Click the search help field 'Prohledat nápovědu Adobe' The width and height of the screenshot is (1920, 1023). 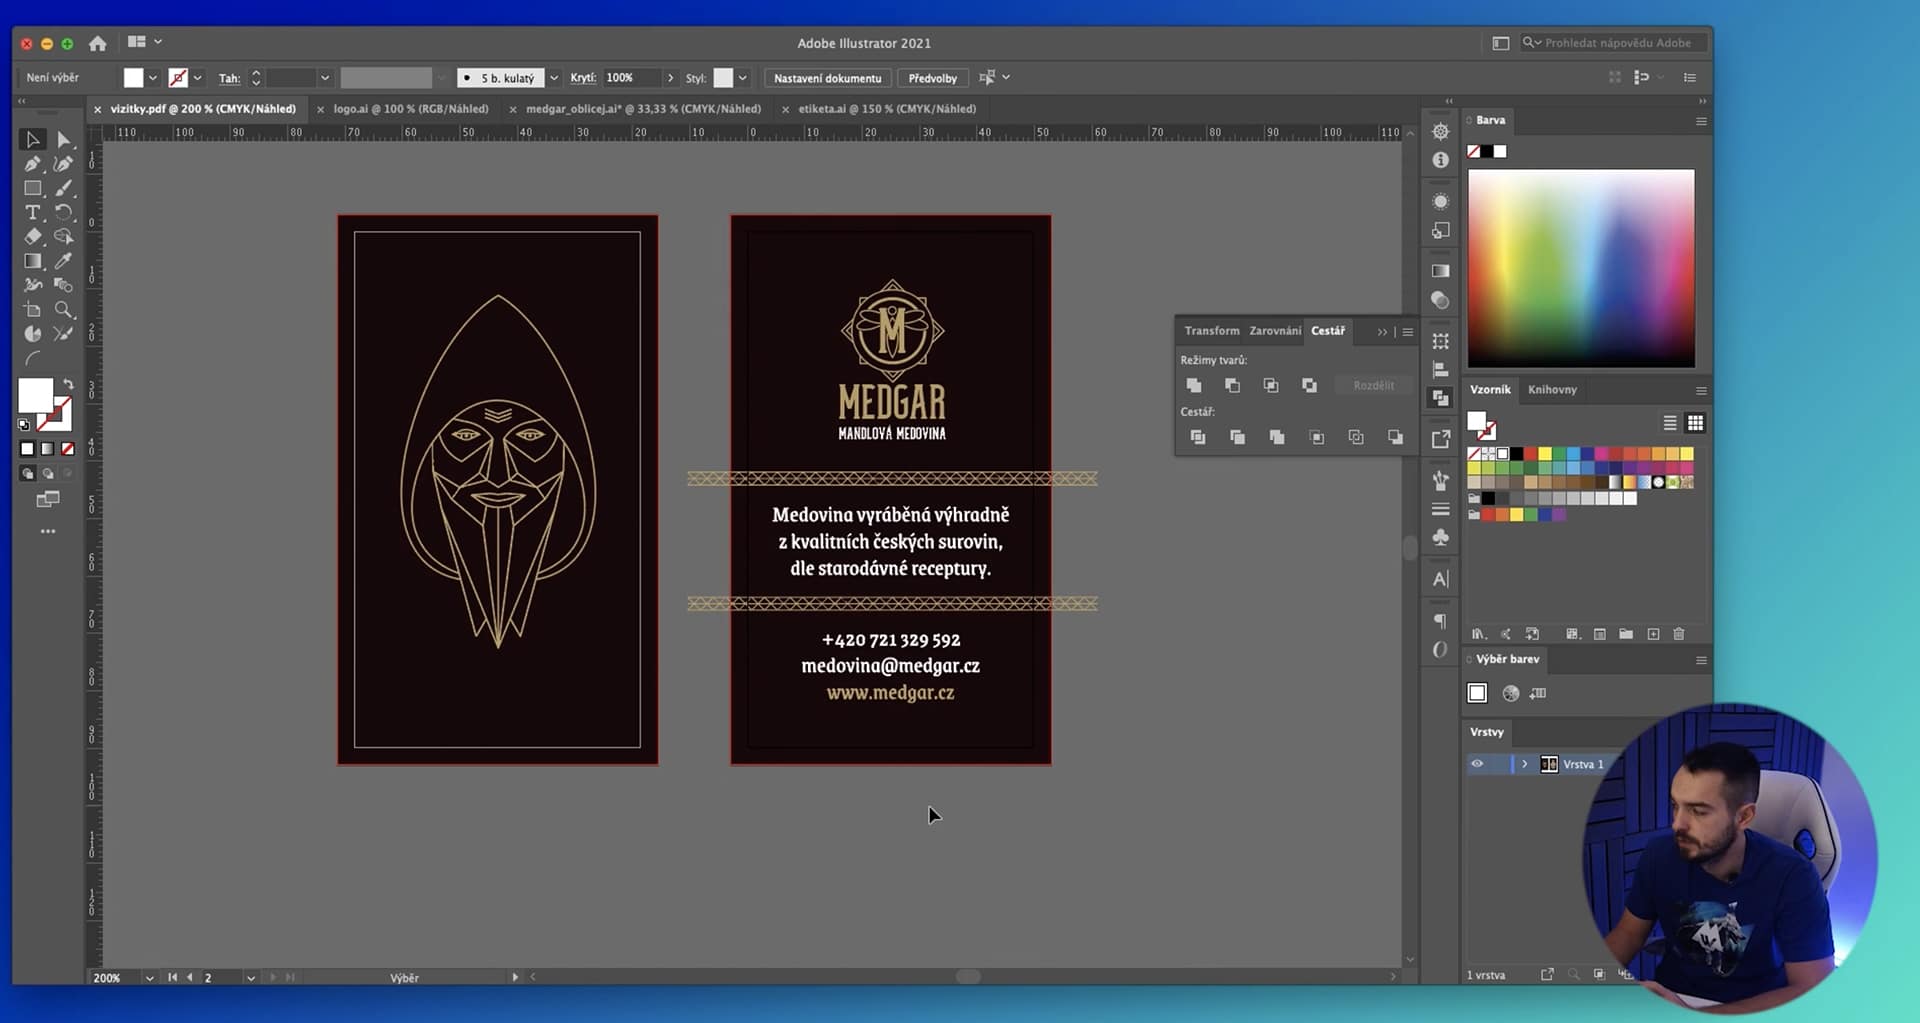pos(1614,43)
